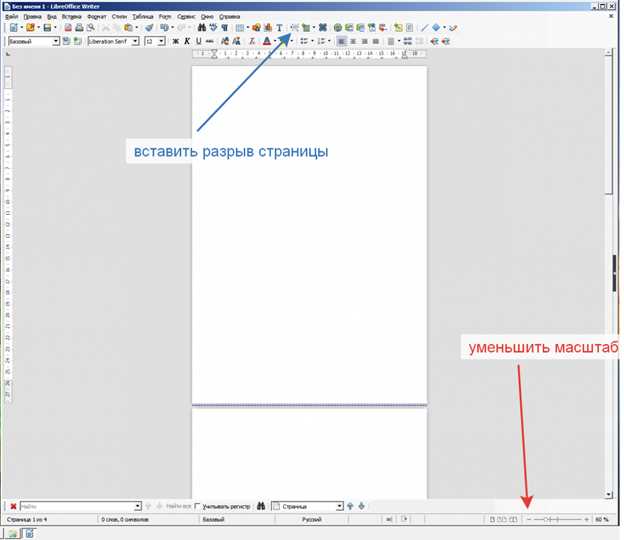Screen dimensions: 624x540
Task: Expand the paragraph style dropdown Базовый
Action: point(56,41)
